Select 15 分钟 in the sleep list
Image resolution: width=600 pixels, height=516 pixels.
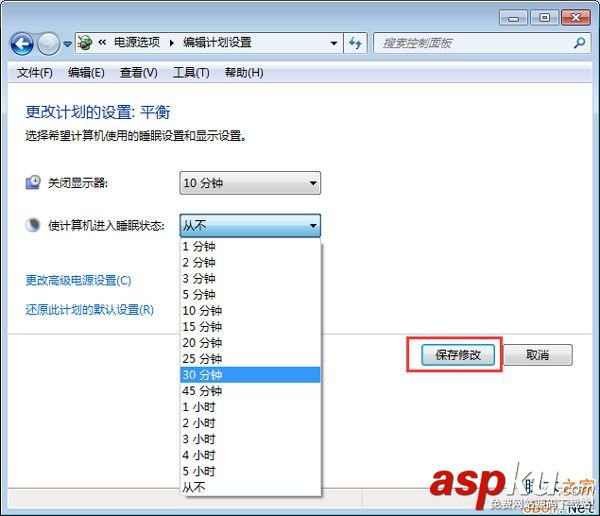click(250, 327)
